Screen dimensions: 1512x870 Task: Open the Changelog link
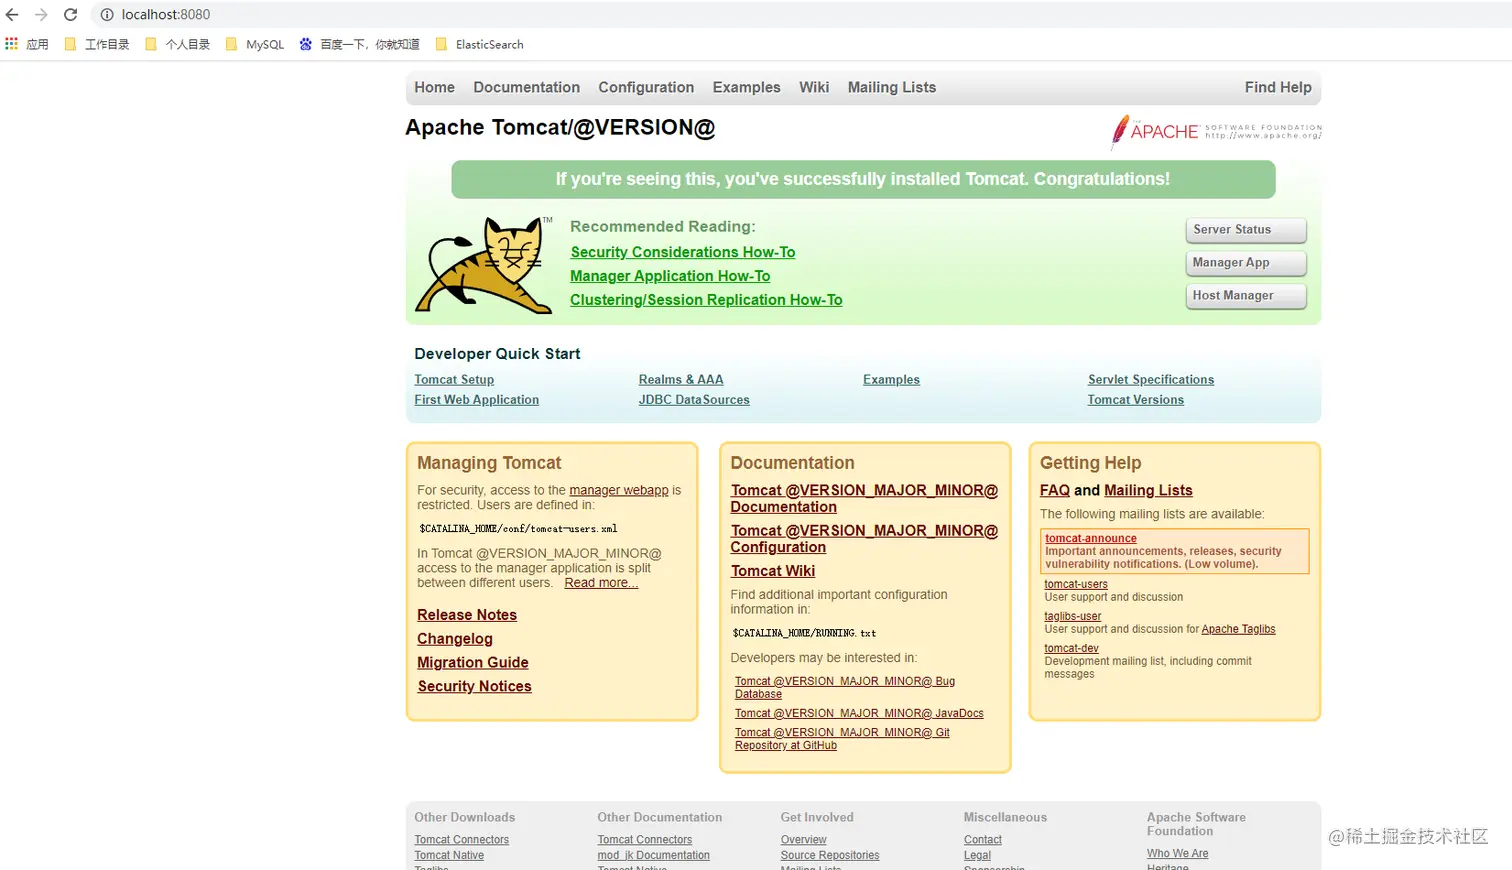pyautogui.click(x=455, y=639)
